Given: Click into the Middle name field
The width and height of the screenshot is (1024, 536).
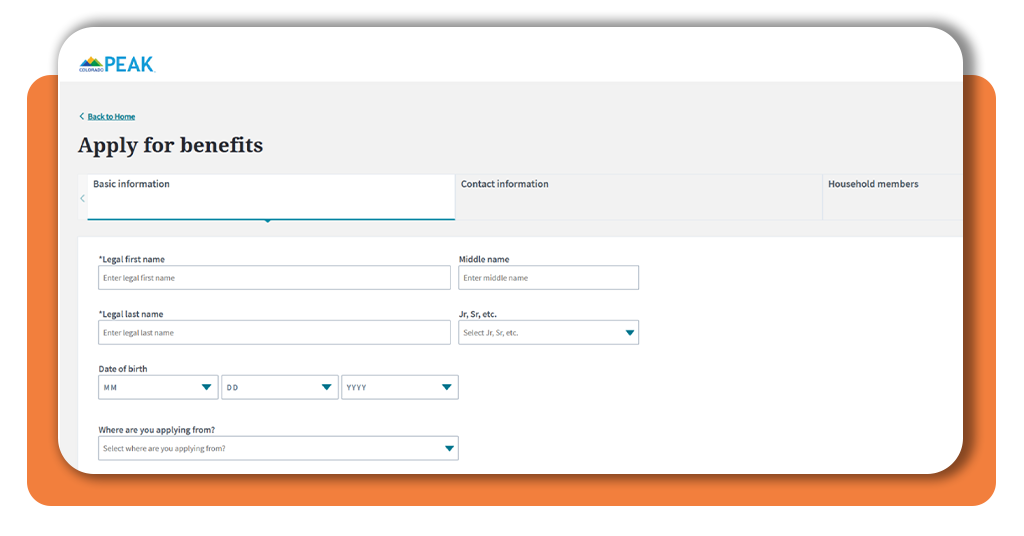Looking at the screenshot, I should (x=549, y=277).
